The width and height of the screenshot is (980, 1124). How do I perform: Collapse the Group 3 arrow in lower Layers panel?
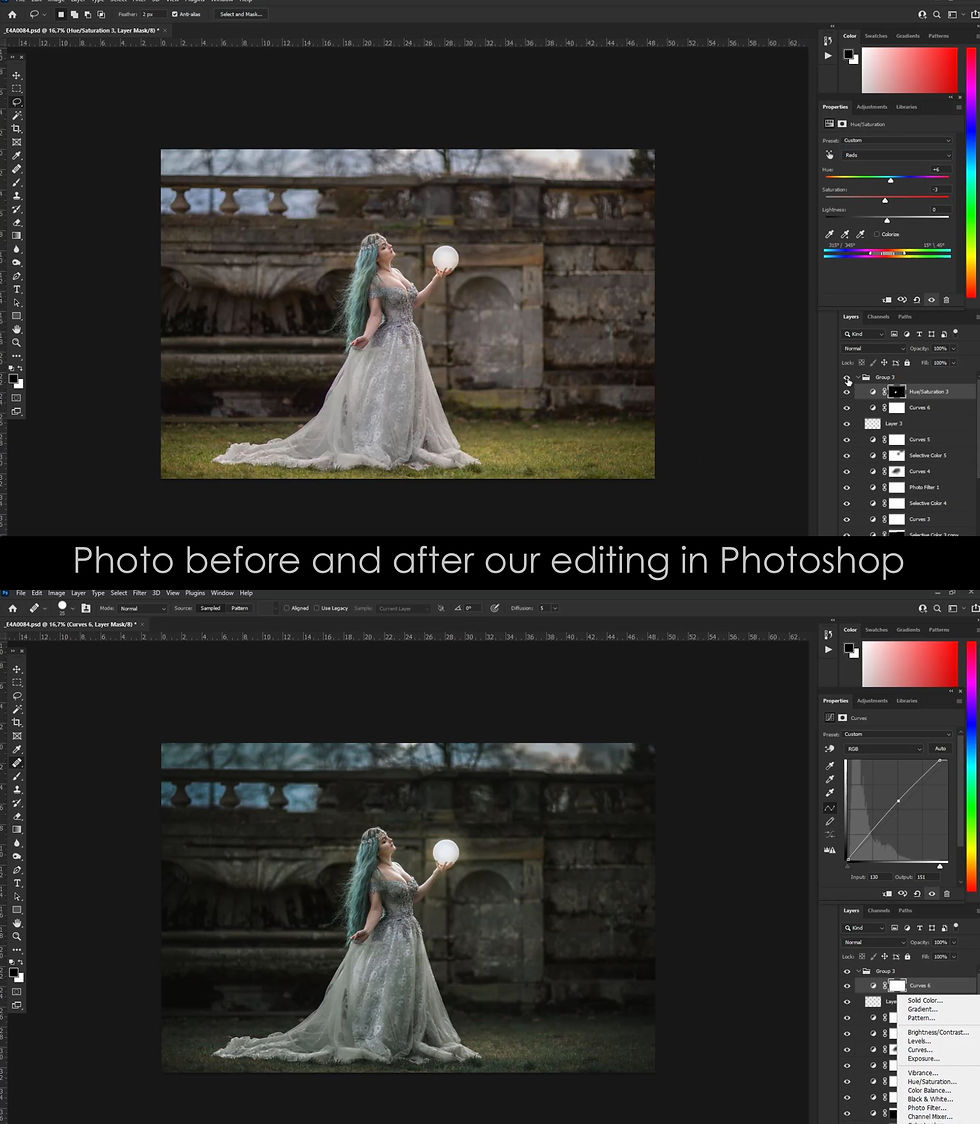pos(858,971)
